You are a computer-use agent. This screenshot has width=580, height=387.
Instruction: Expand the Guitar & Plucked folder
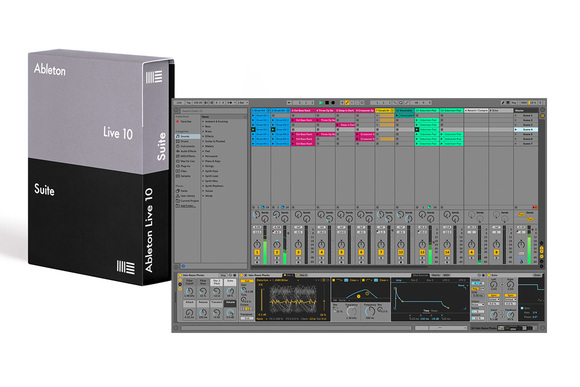[x=215, y=141]
